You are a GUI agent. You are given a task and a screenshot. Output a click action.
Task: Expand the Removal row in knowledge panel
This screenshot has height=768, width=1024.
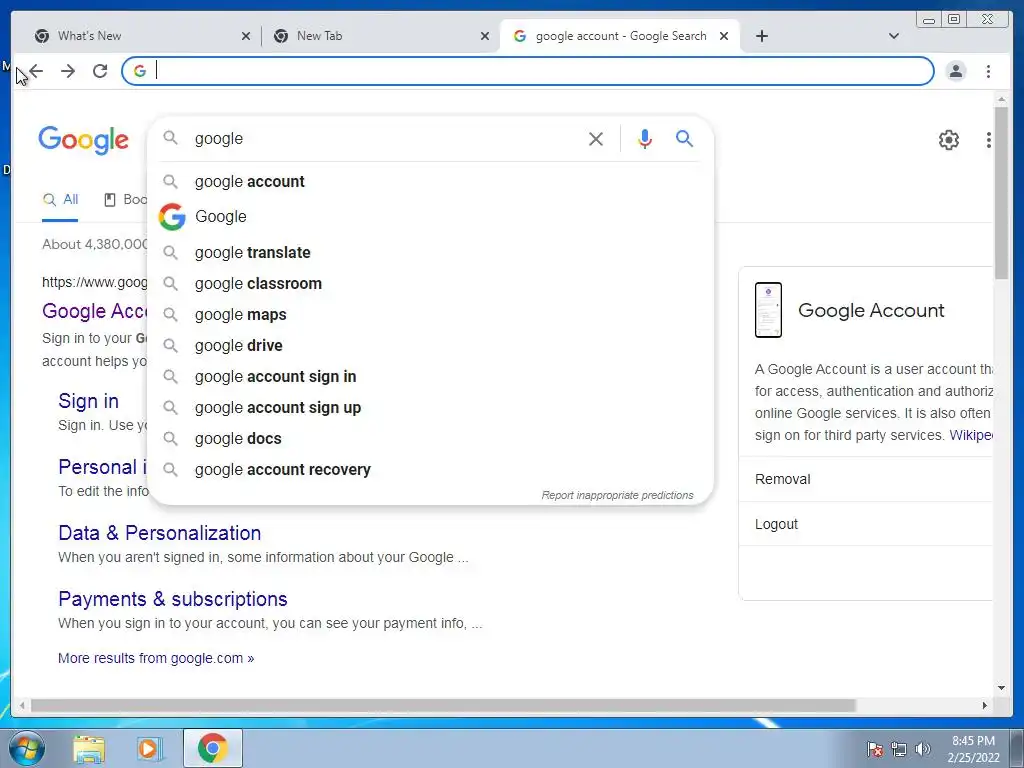[x=866, y=479]
